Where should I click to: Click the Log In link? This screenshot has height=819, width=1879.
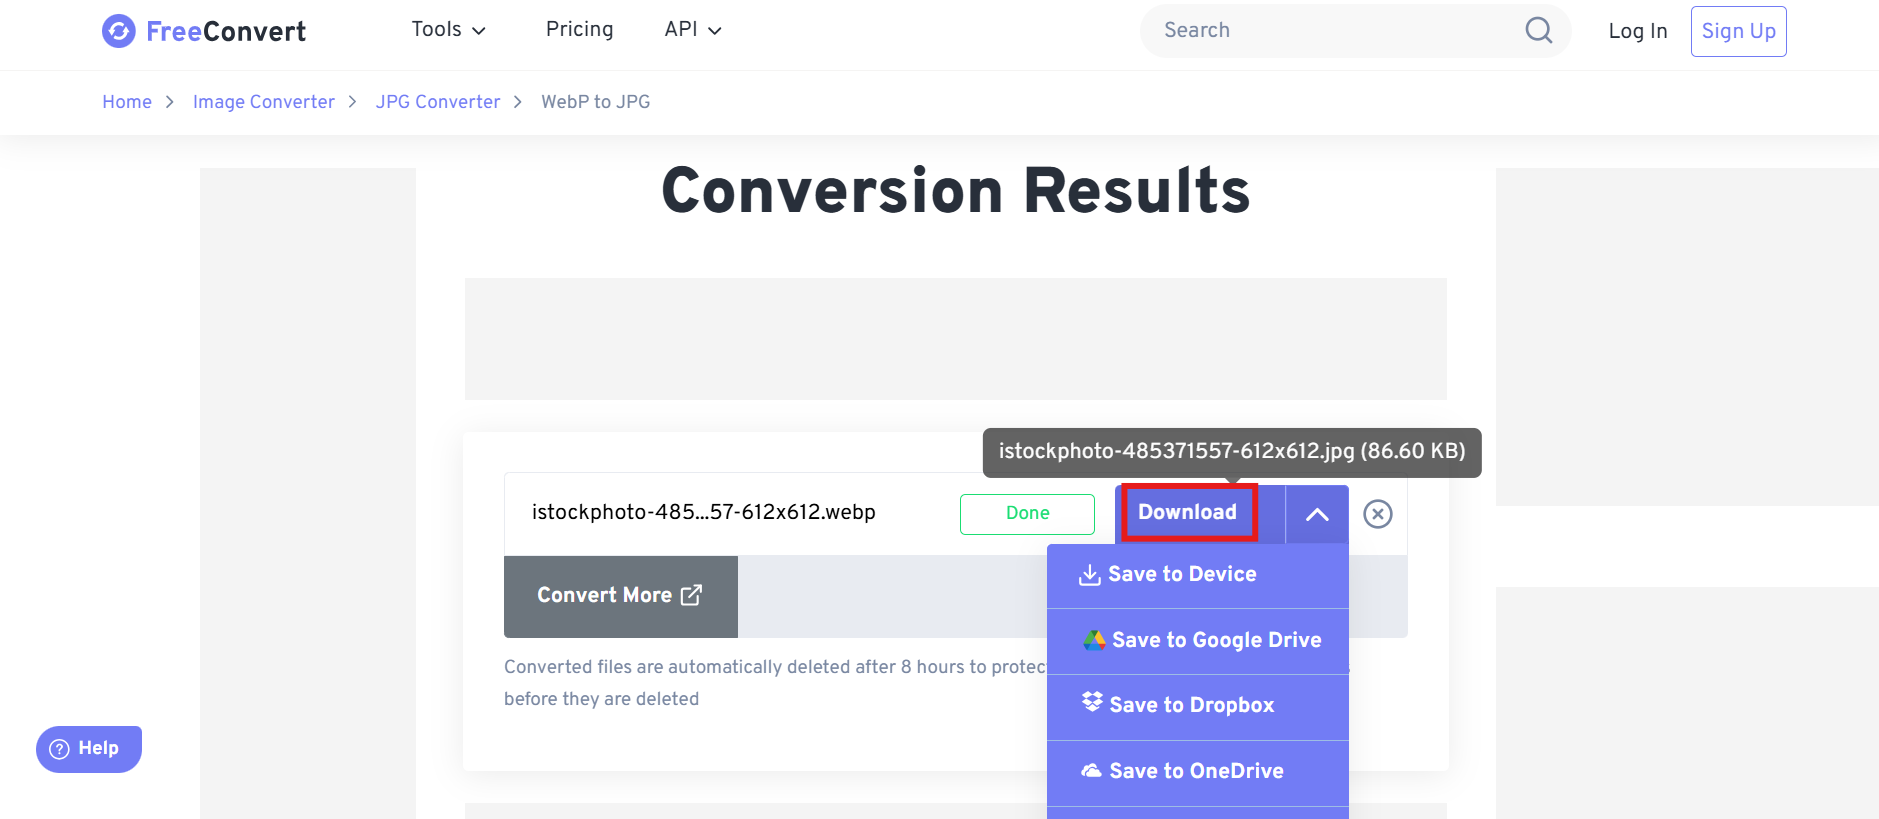pos(1637,31)
